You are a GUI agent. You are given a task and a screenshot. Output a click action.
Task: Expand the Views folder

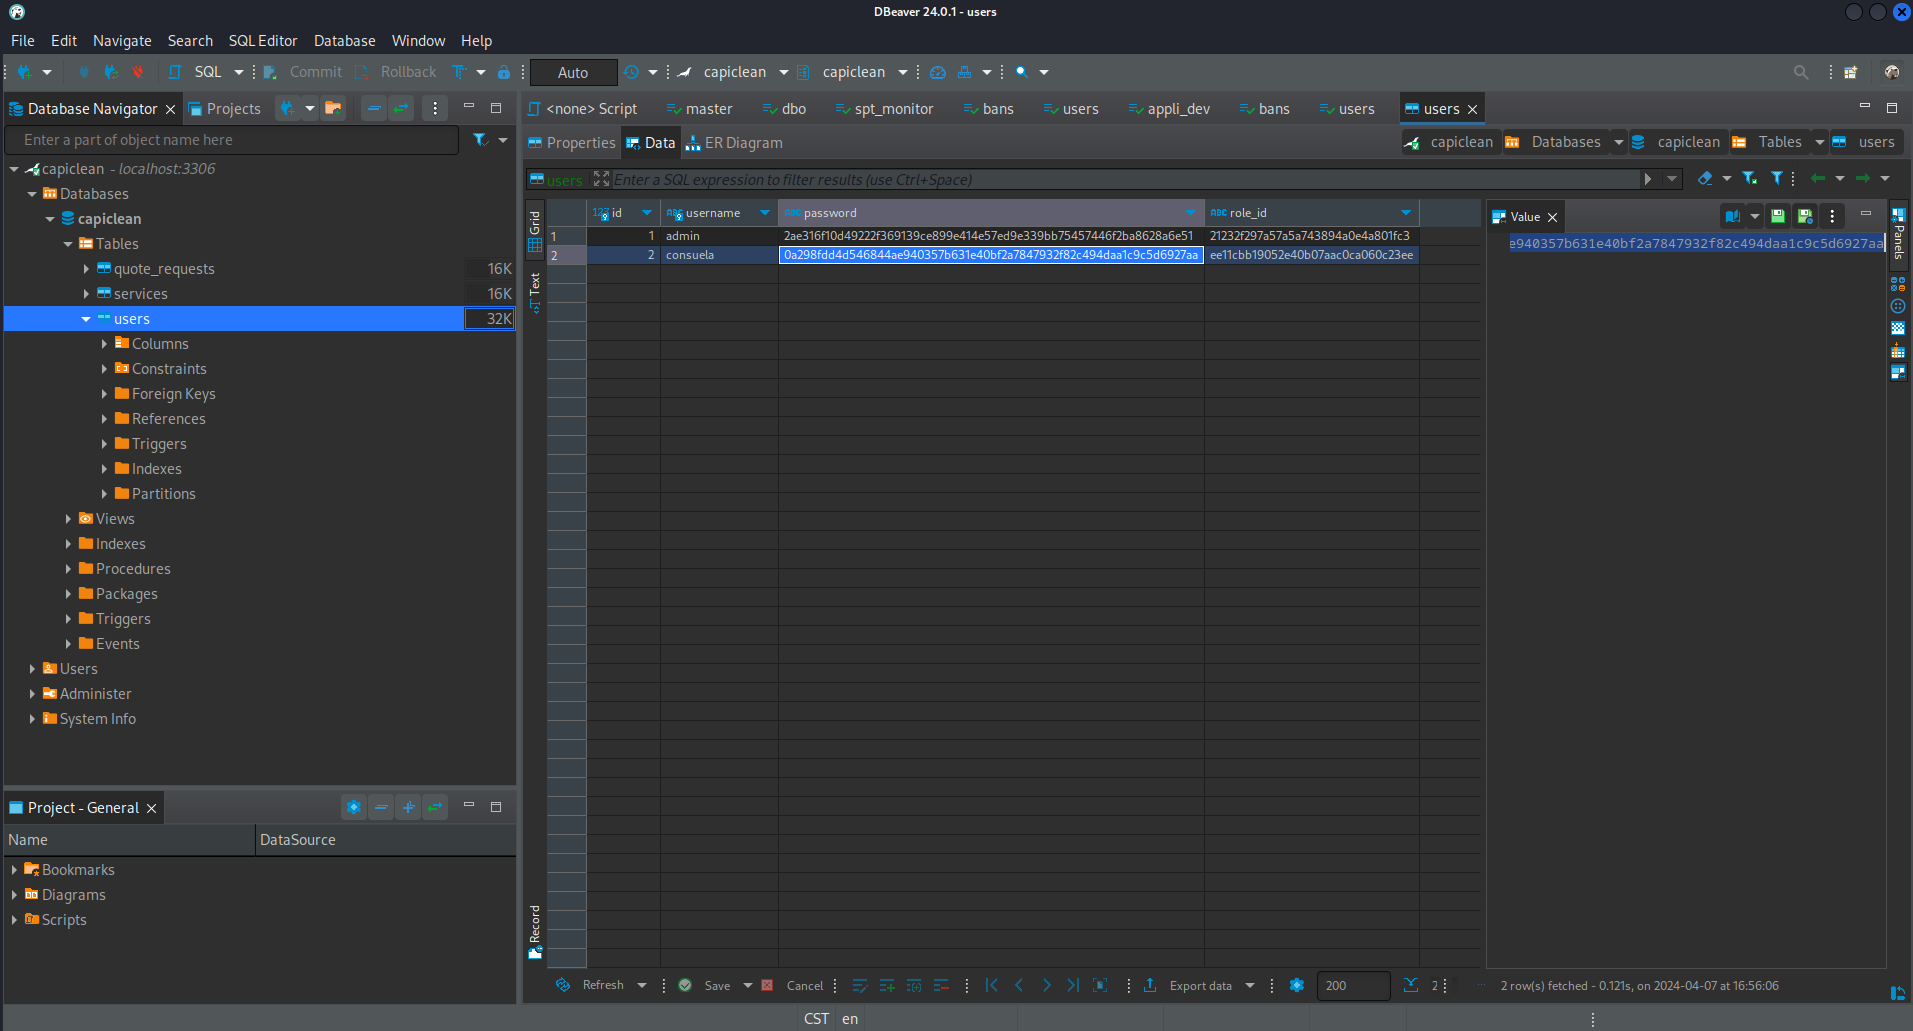pyautogui.click(x=68, y=519)
